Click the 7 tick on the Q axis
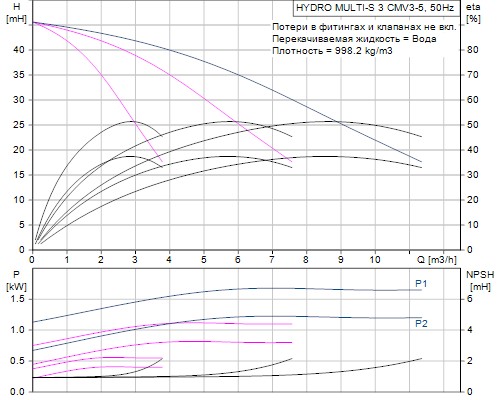 click(272, 260)
